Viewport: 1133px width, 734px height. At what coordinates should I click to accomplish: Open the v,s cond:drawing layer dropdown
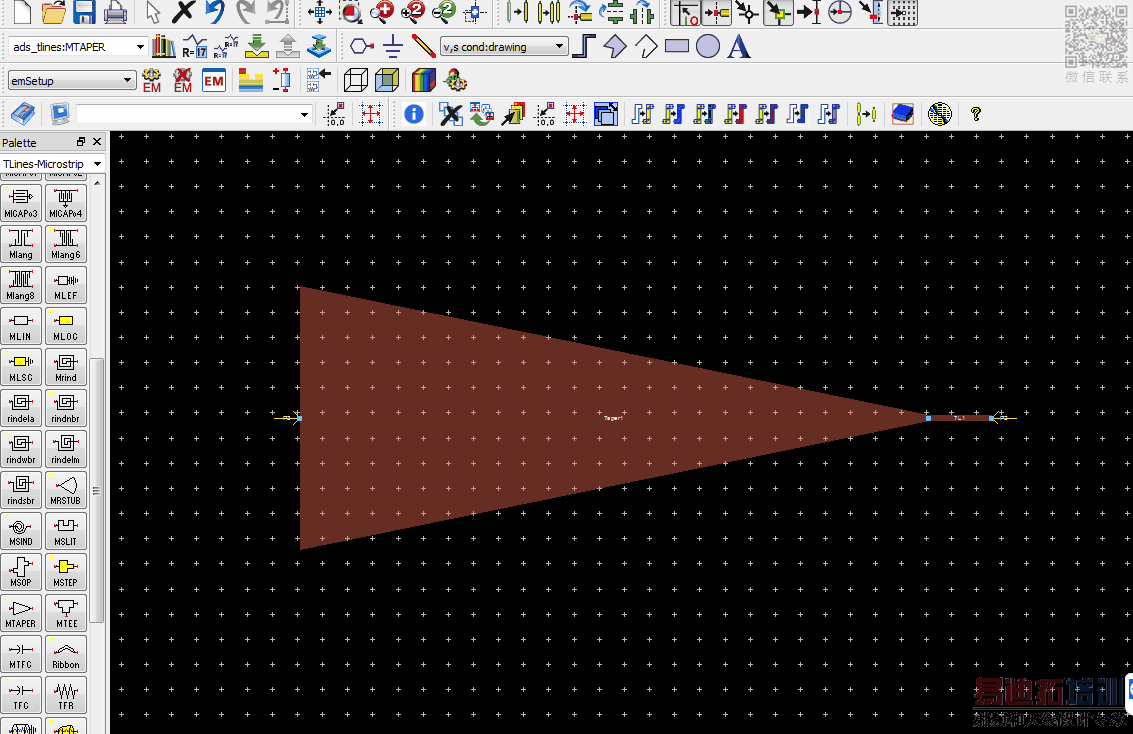pos(559,46)
